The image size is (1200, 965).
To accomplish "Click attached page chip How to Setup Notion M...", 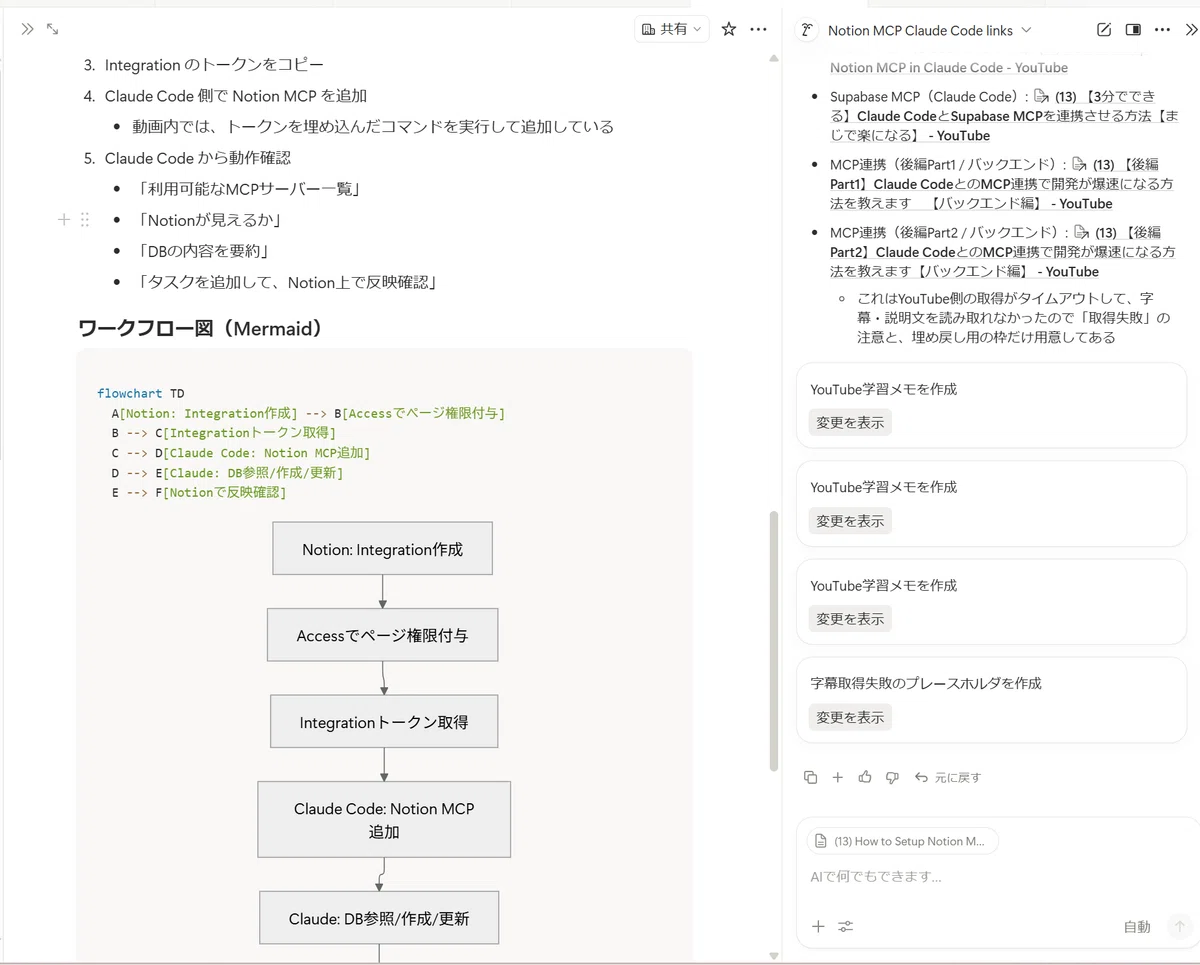I will point(903,841).
